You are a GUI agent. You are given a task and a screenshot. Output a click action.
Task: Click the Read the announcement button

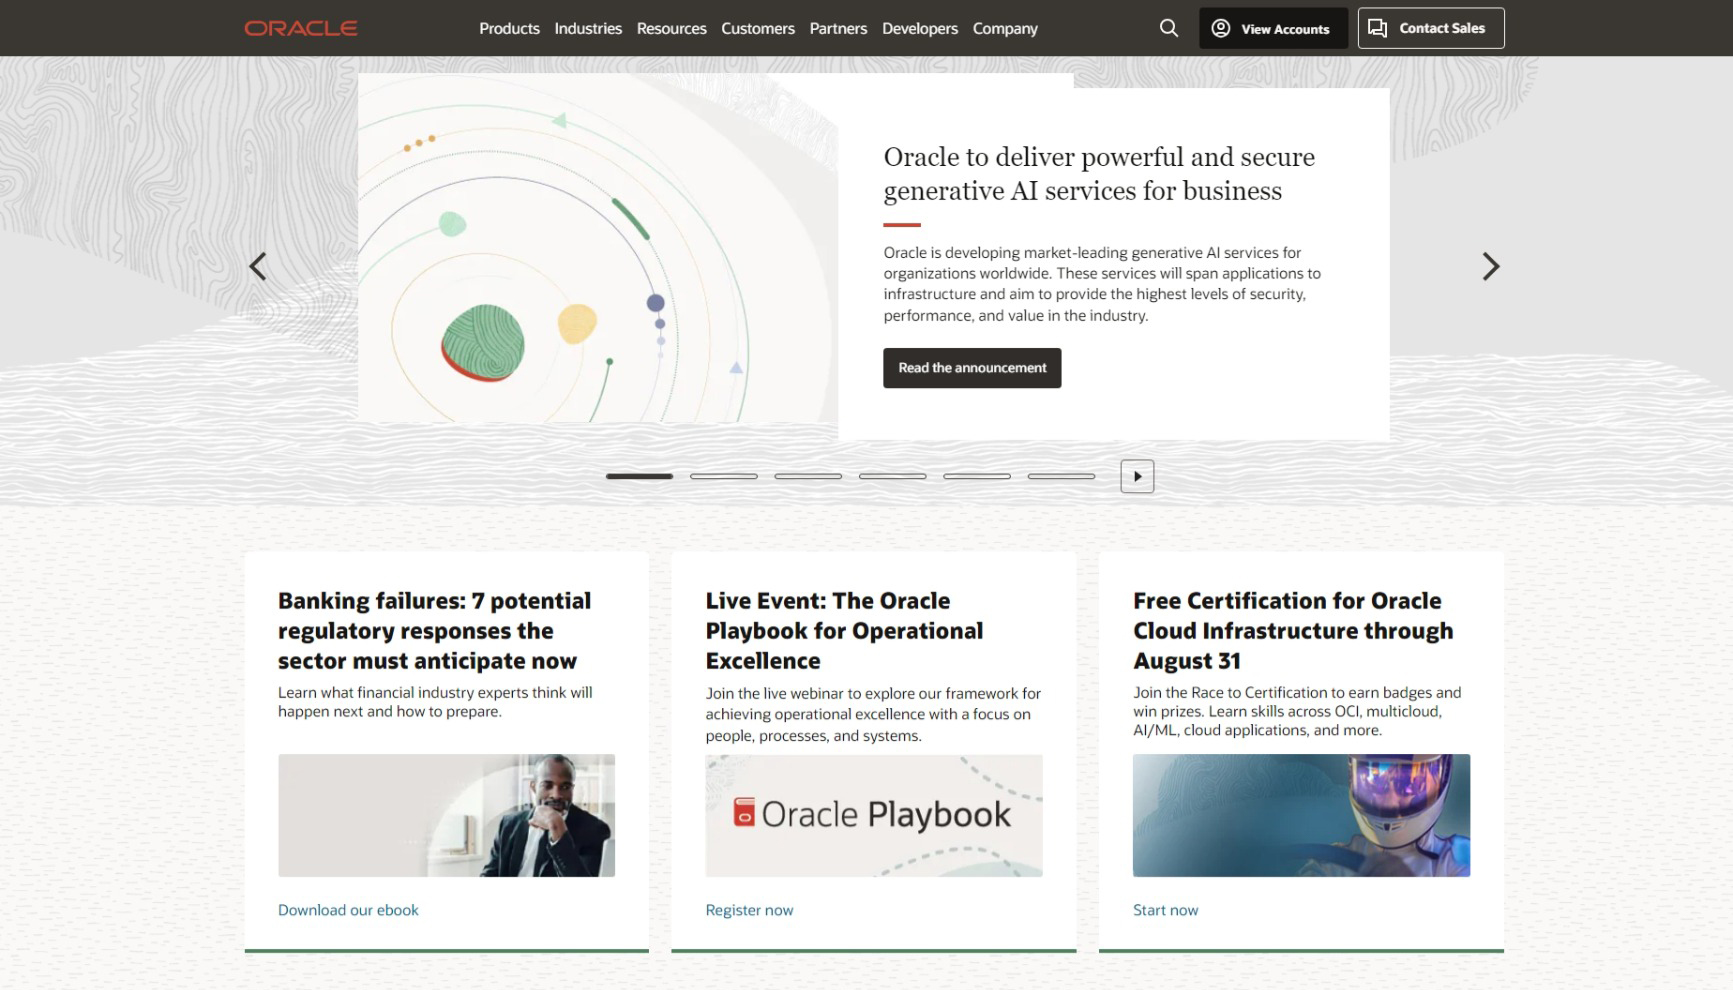pyautogui.click(x=971, y=368)
